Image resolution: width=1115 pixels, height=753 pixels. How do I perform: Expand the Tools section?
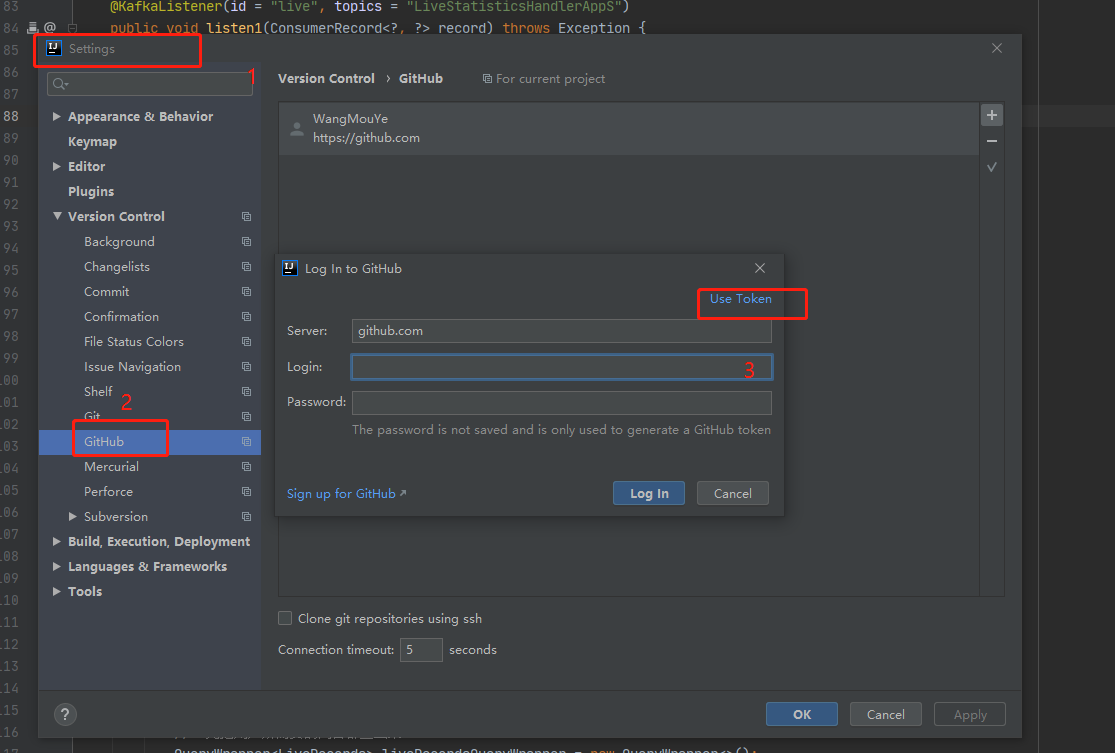point(56,591)
